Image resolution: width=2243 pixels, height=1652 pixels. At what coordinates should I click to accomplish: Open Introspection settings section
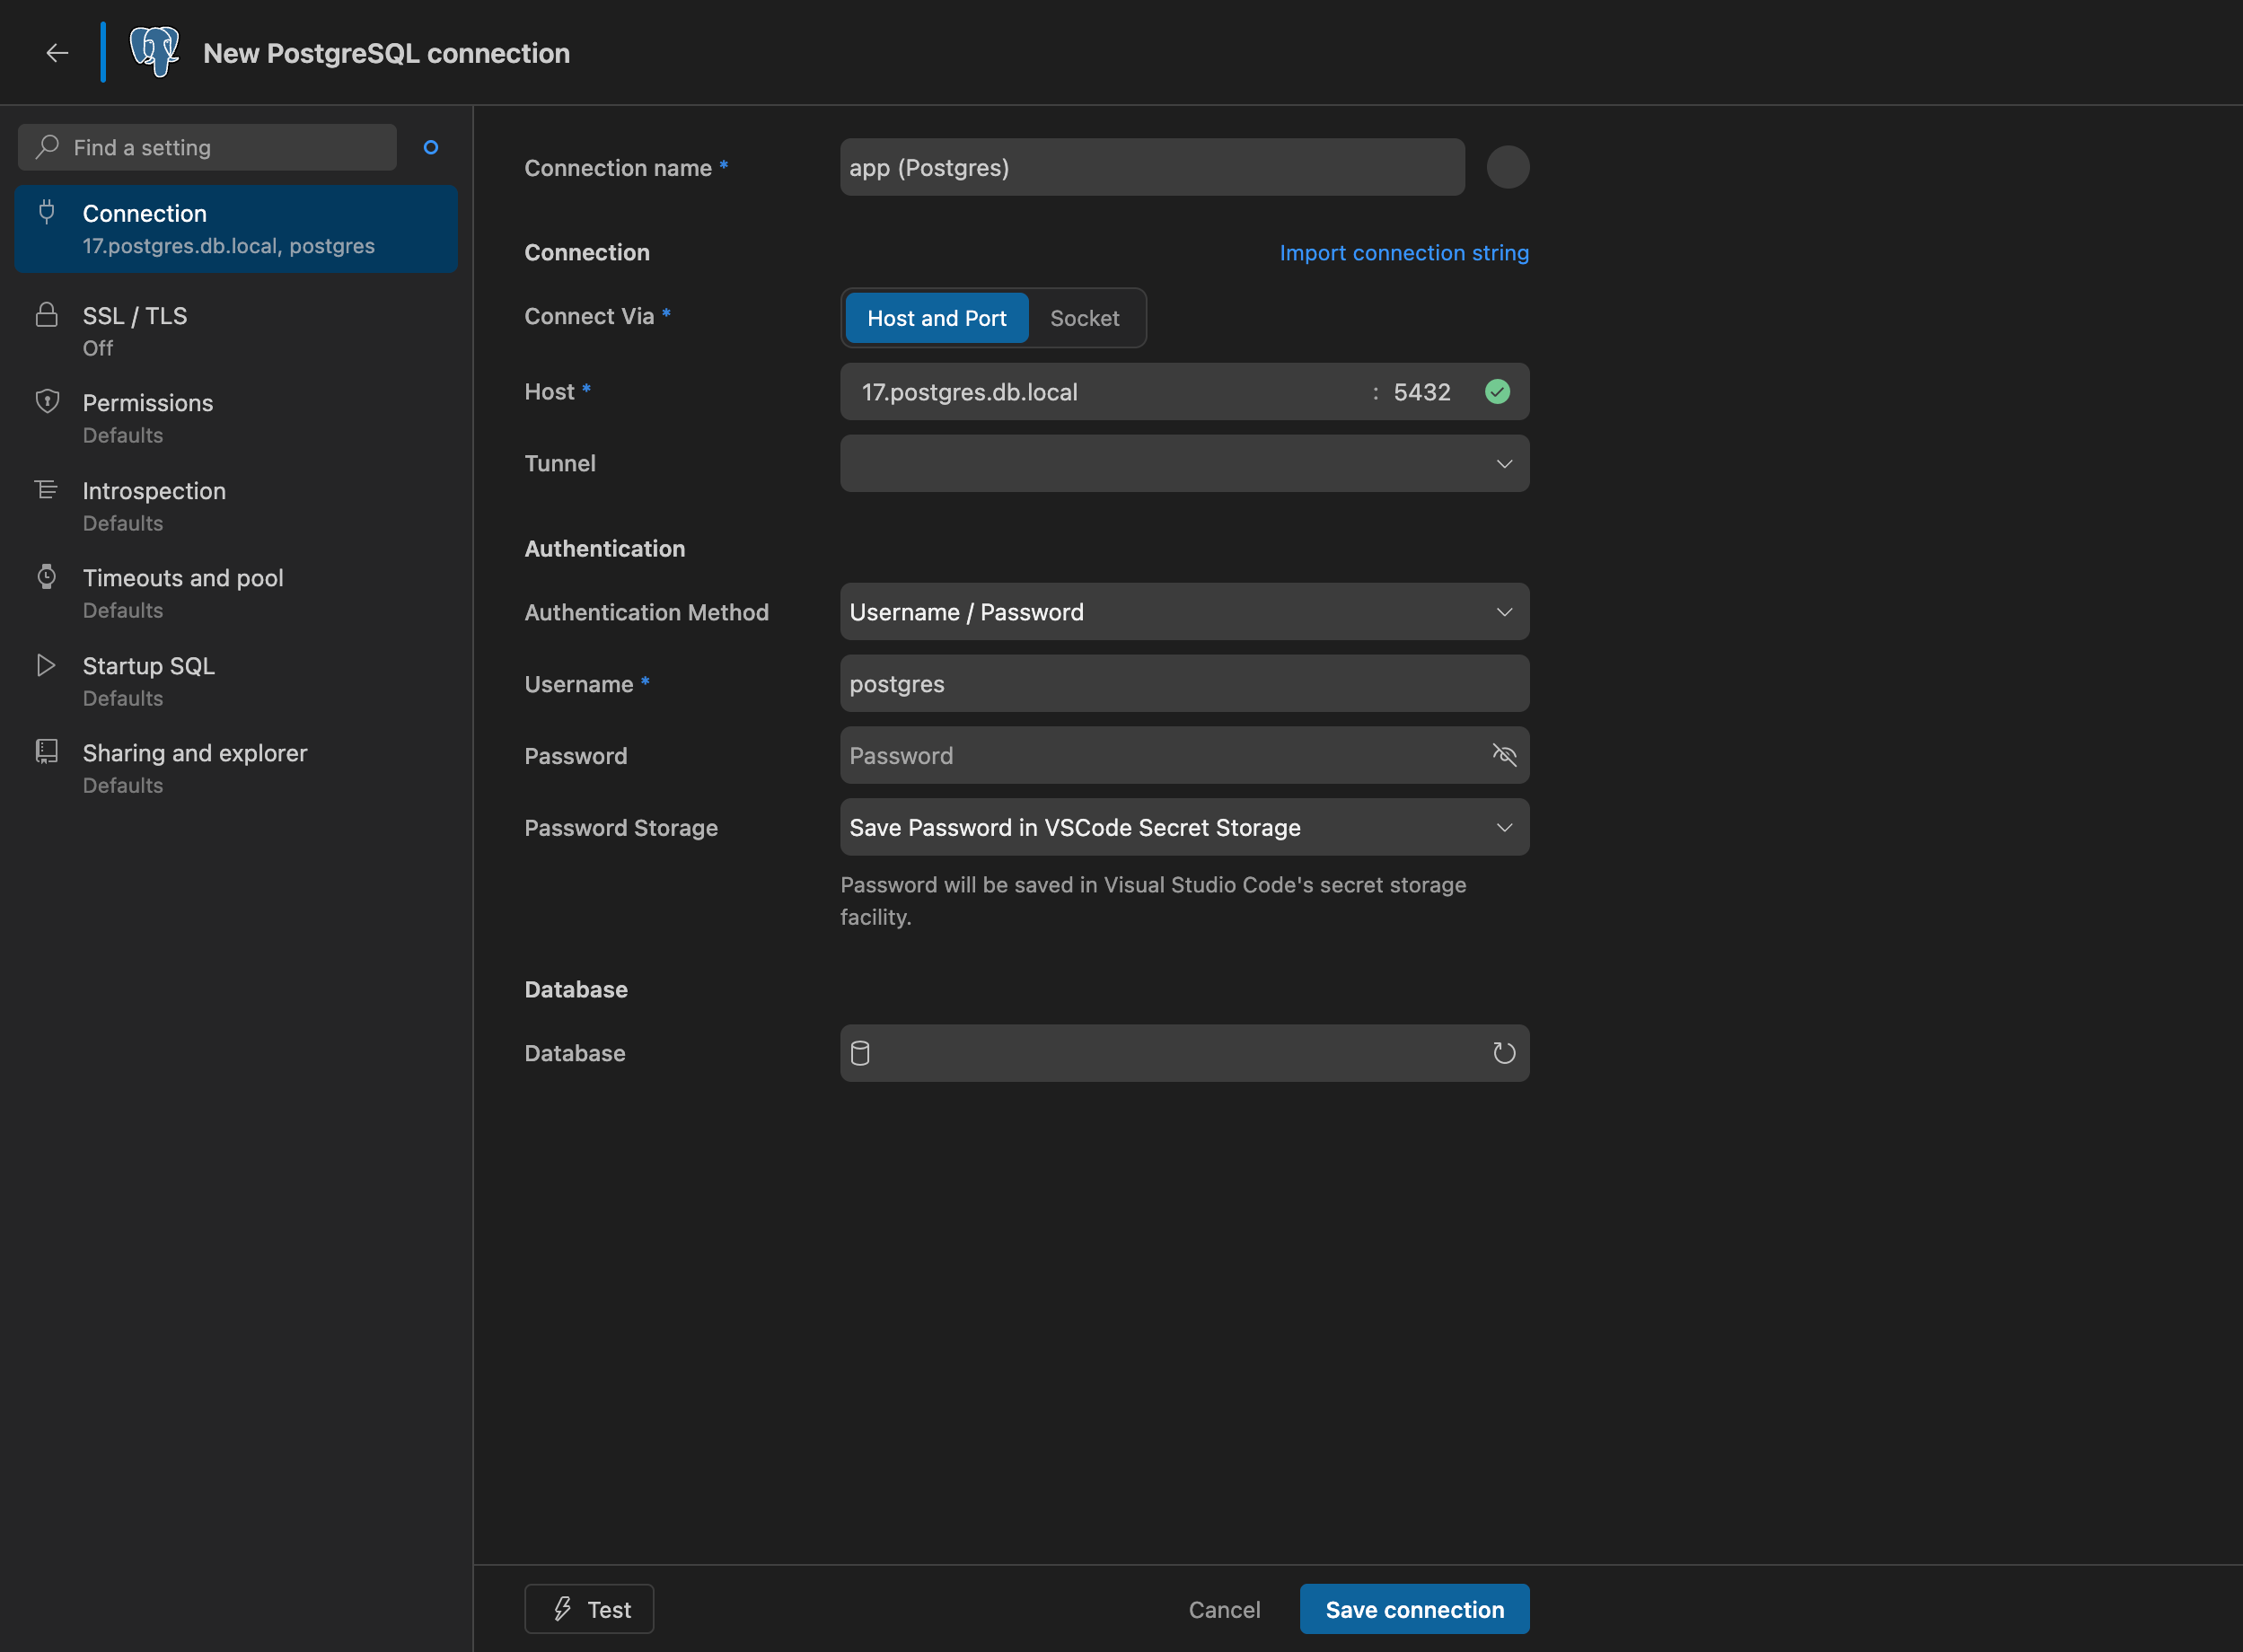coord(236,506)
